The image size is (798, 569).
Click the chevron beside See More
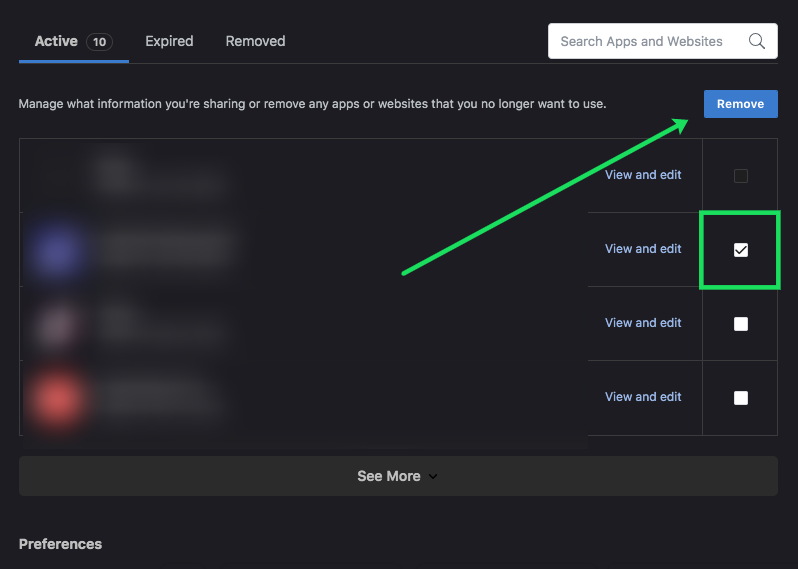tap(433, 477)
